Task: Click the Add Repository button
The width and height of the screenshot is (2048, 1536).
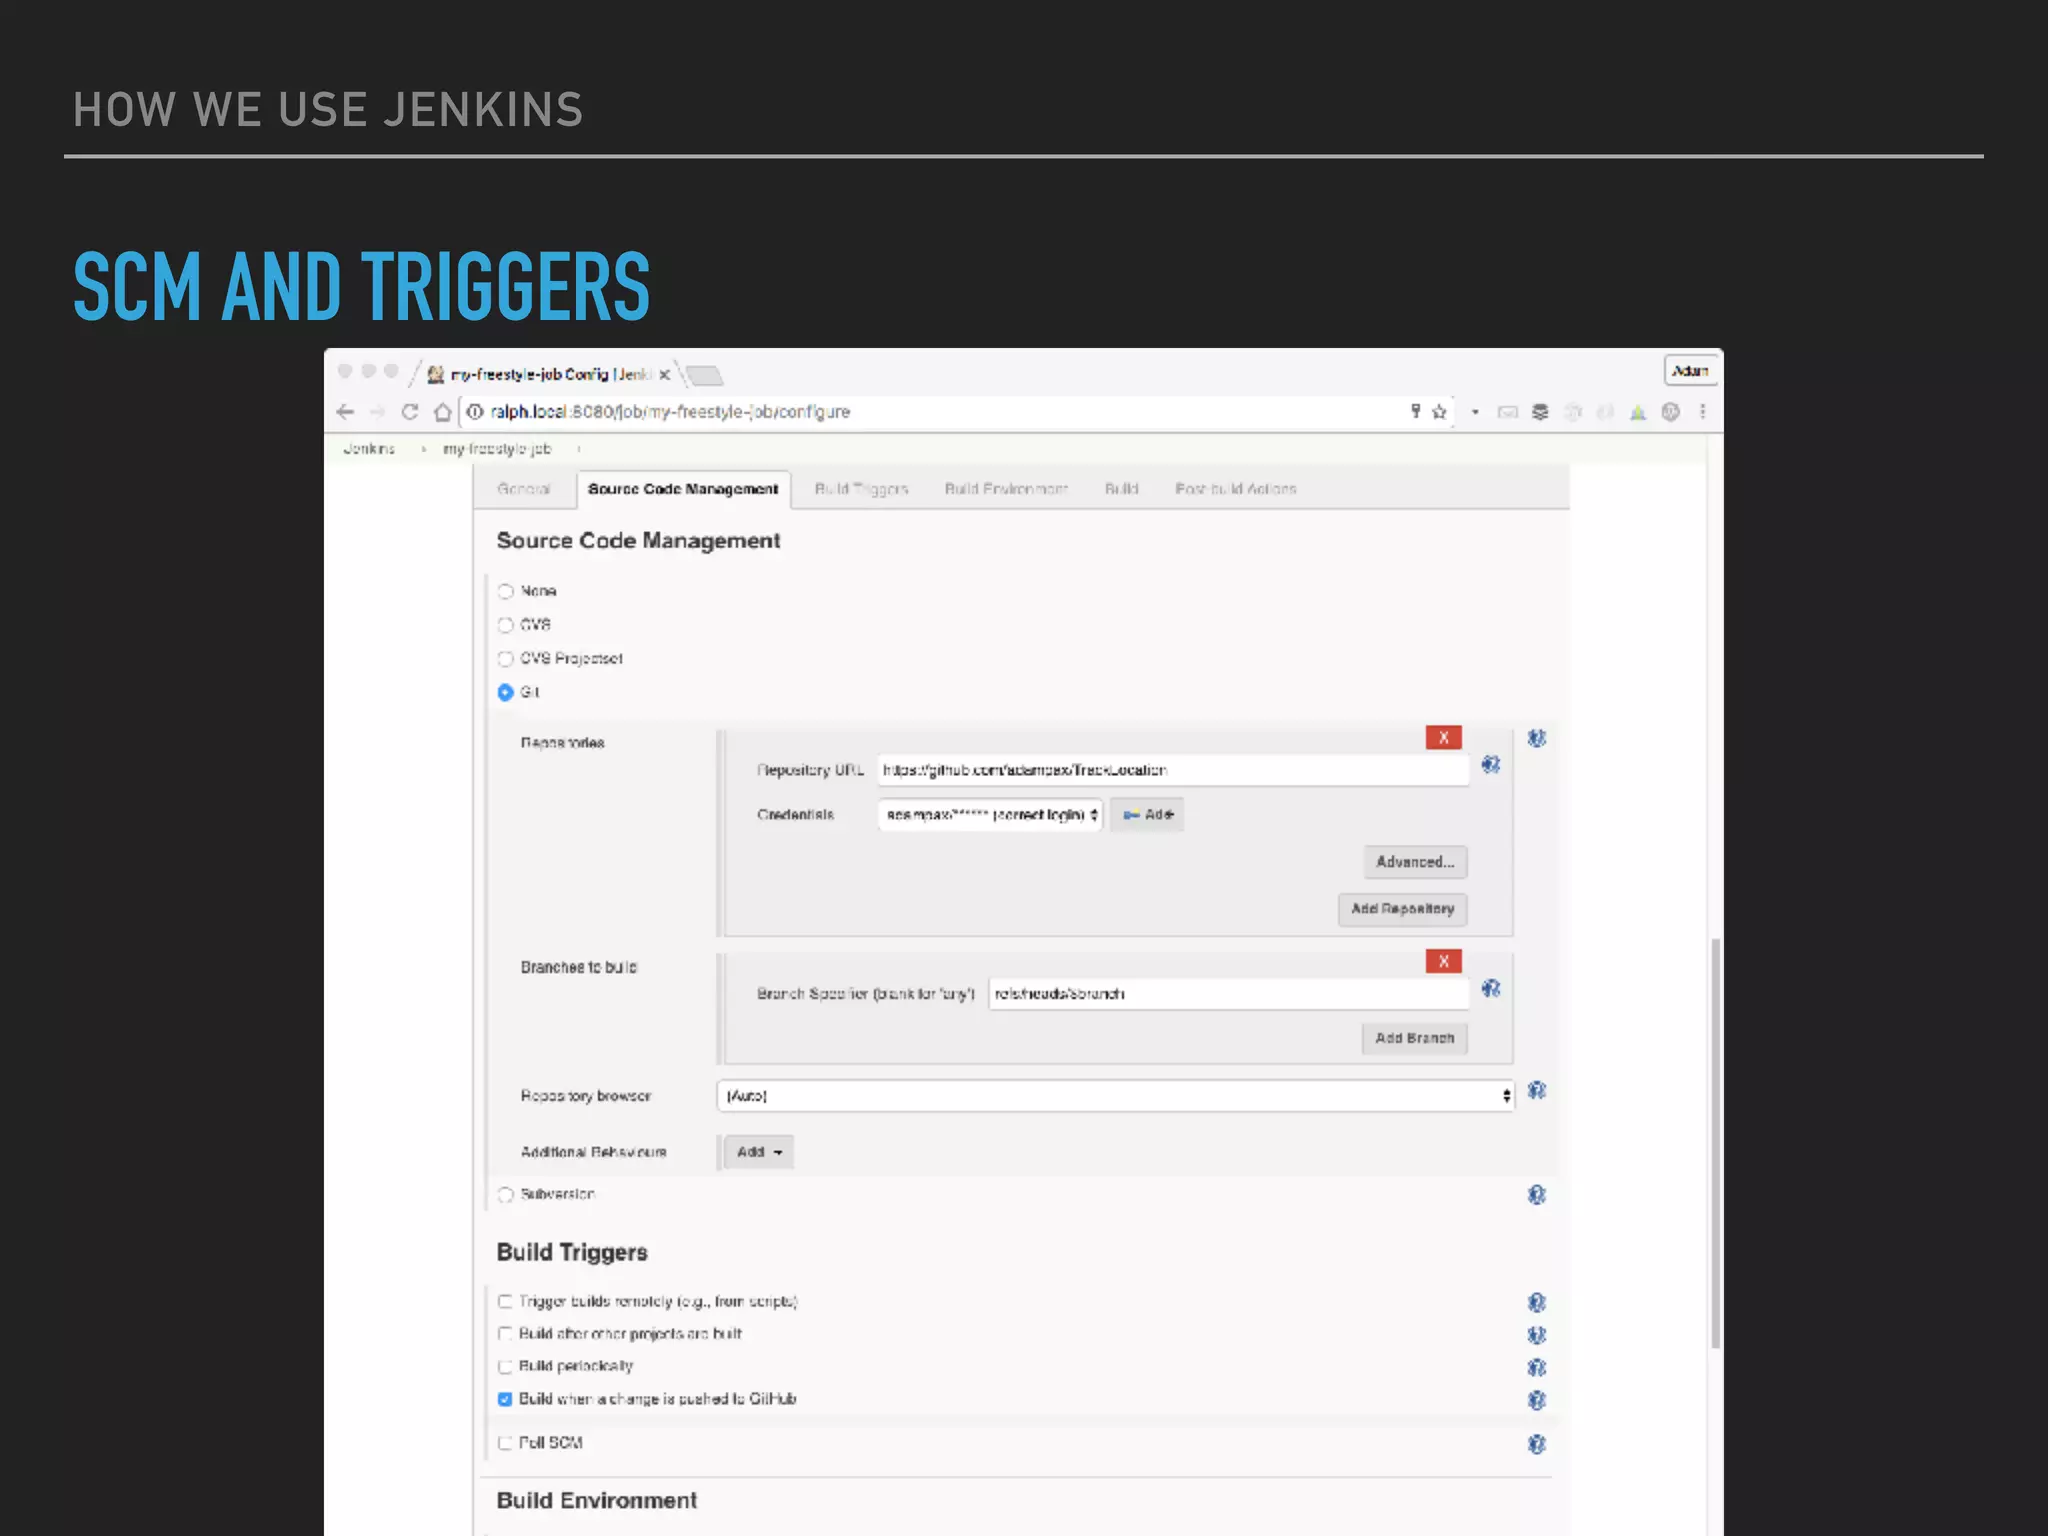Action: point(1402,909)
